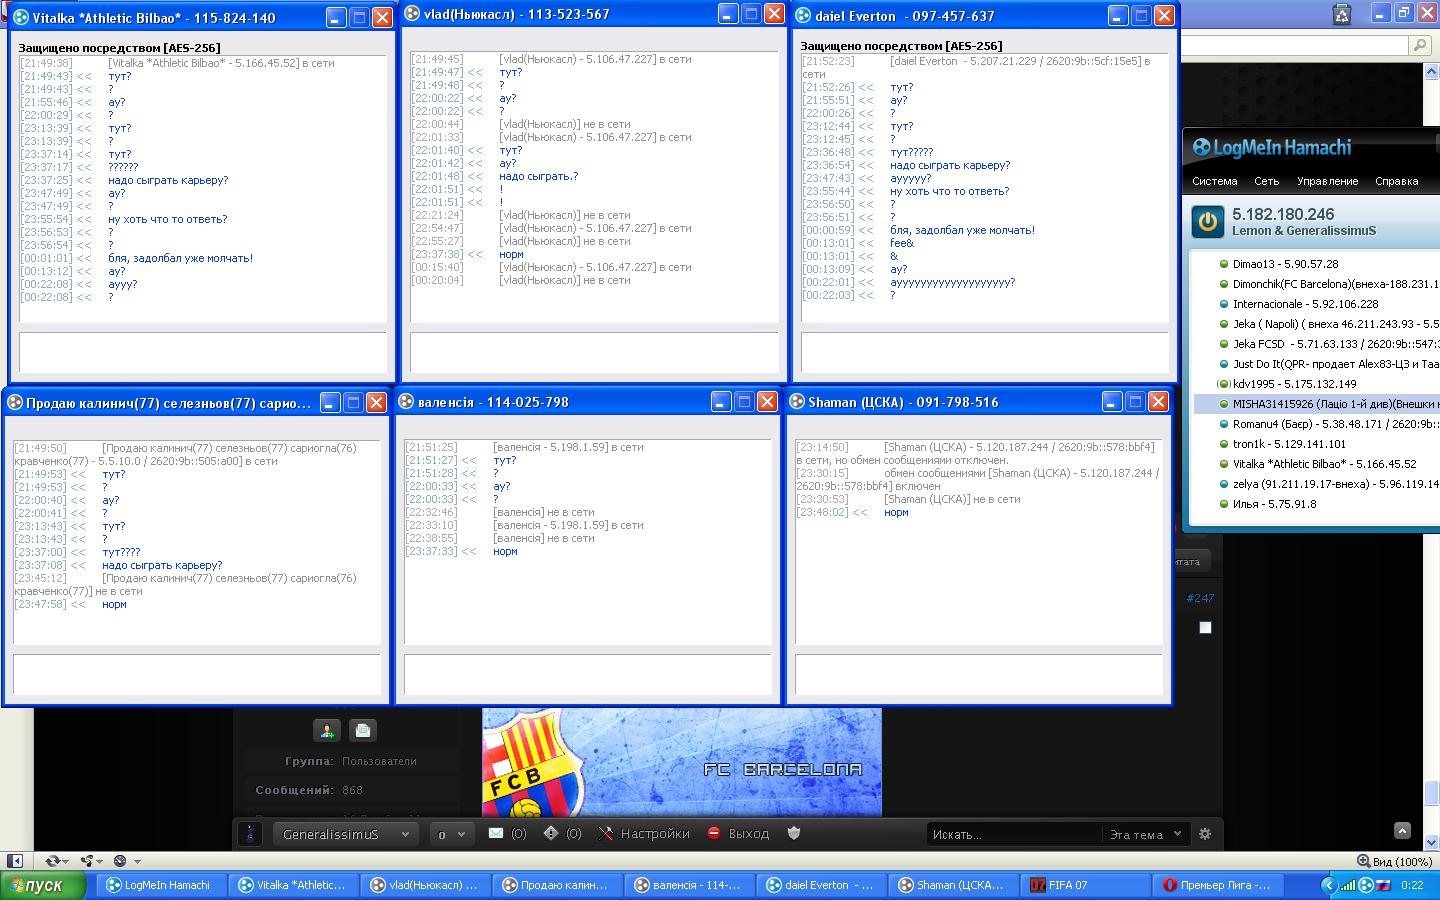Click the add friend profile icon
This screenshot has height=900, width=1440.
click(327, 730)
